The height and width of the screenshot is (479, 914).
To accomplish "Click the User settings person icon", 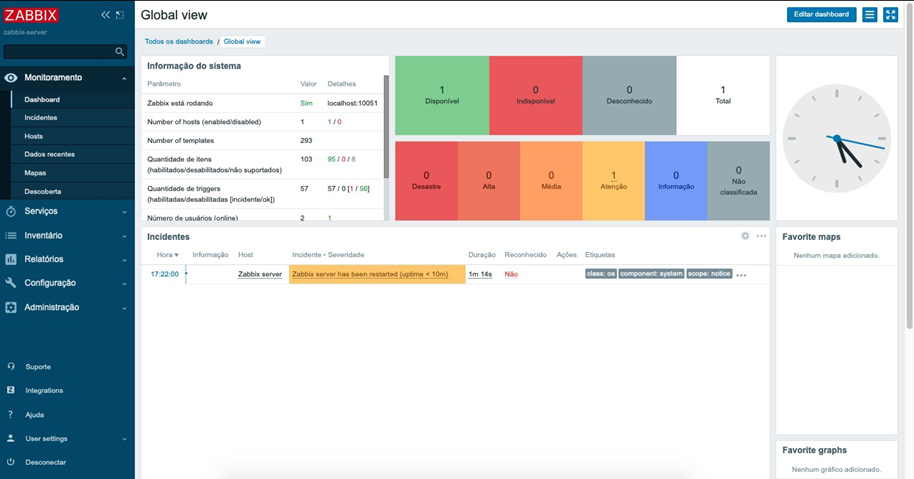I will click(10, 438).
